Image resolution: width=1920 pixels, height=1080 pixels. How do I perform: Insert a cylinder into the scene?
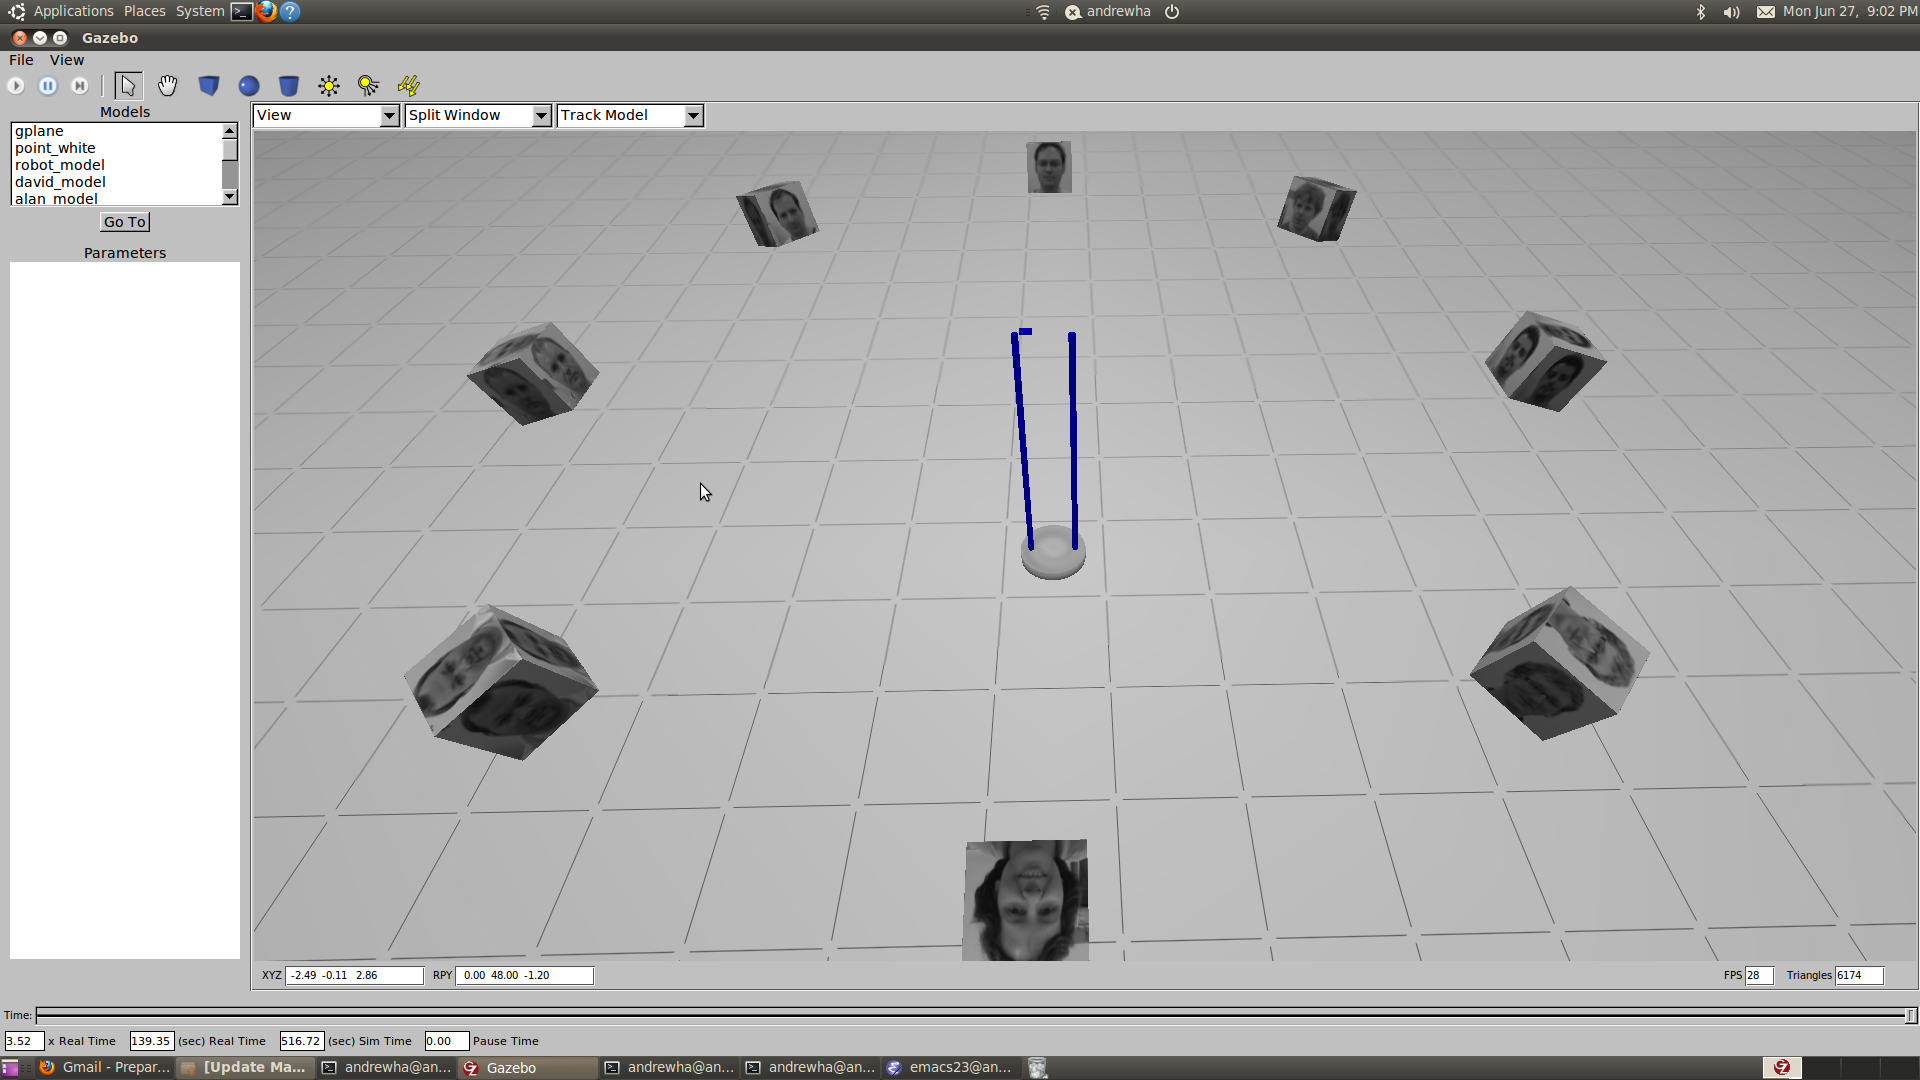289,85
